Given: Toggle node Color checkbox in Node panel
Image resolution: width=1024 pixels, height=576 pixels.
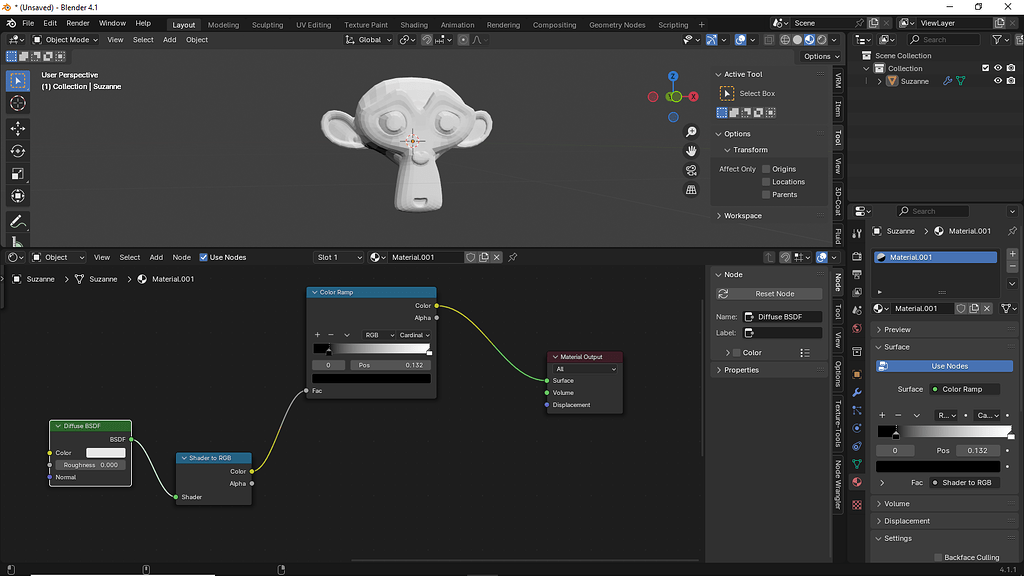Looking at the screenshot, I should (737, 353).
